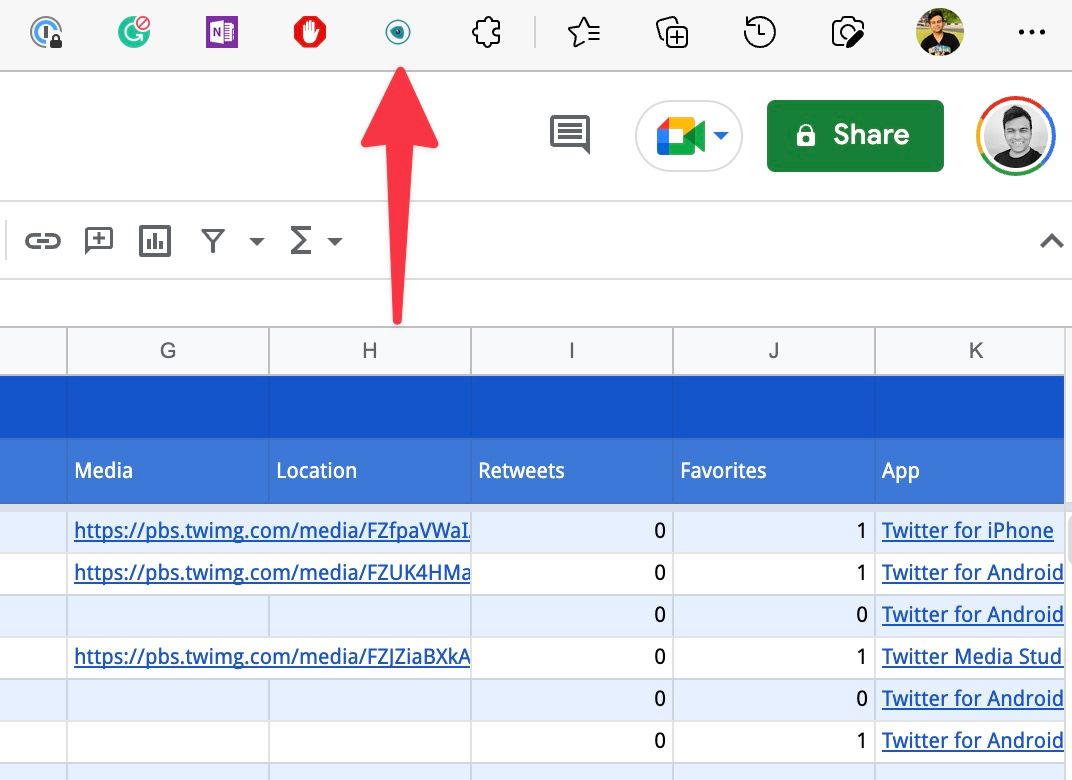Toggle the filter on the data

212,240
